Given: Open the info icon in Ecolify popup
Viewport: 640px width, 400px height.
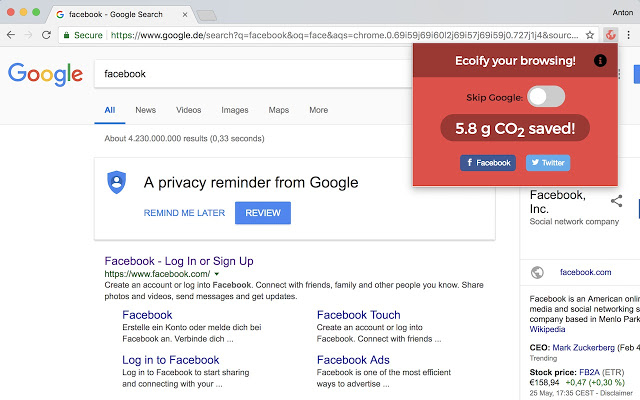Looking at the screenshot, I should [x=600, y=61].
